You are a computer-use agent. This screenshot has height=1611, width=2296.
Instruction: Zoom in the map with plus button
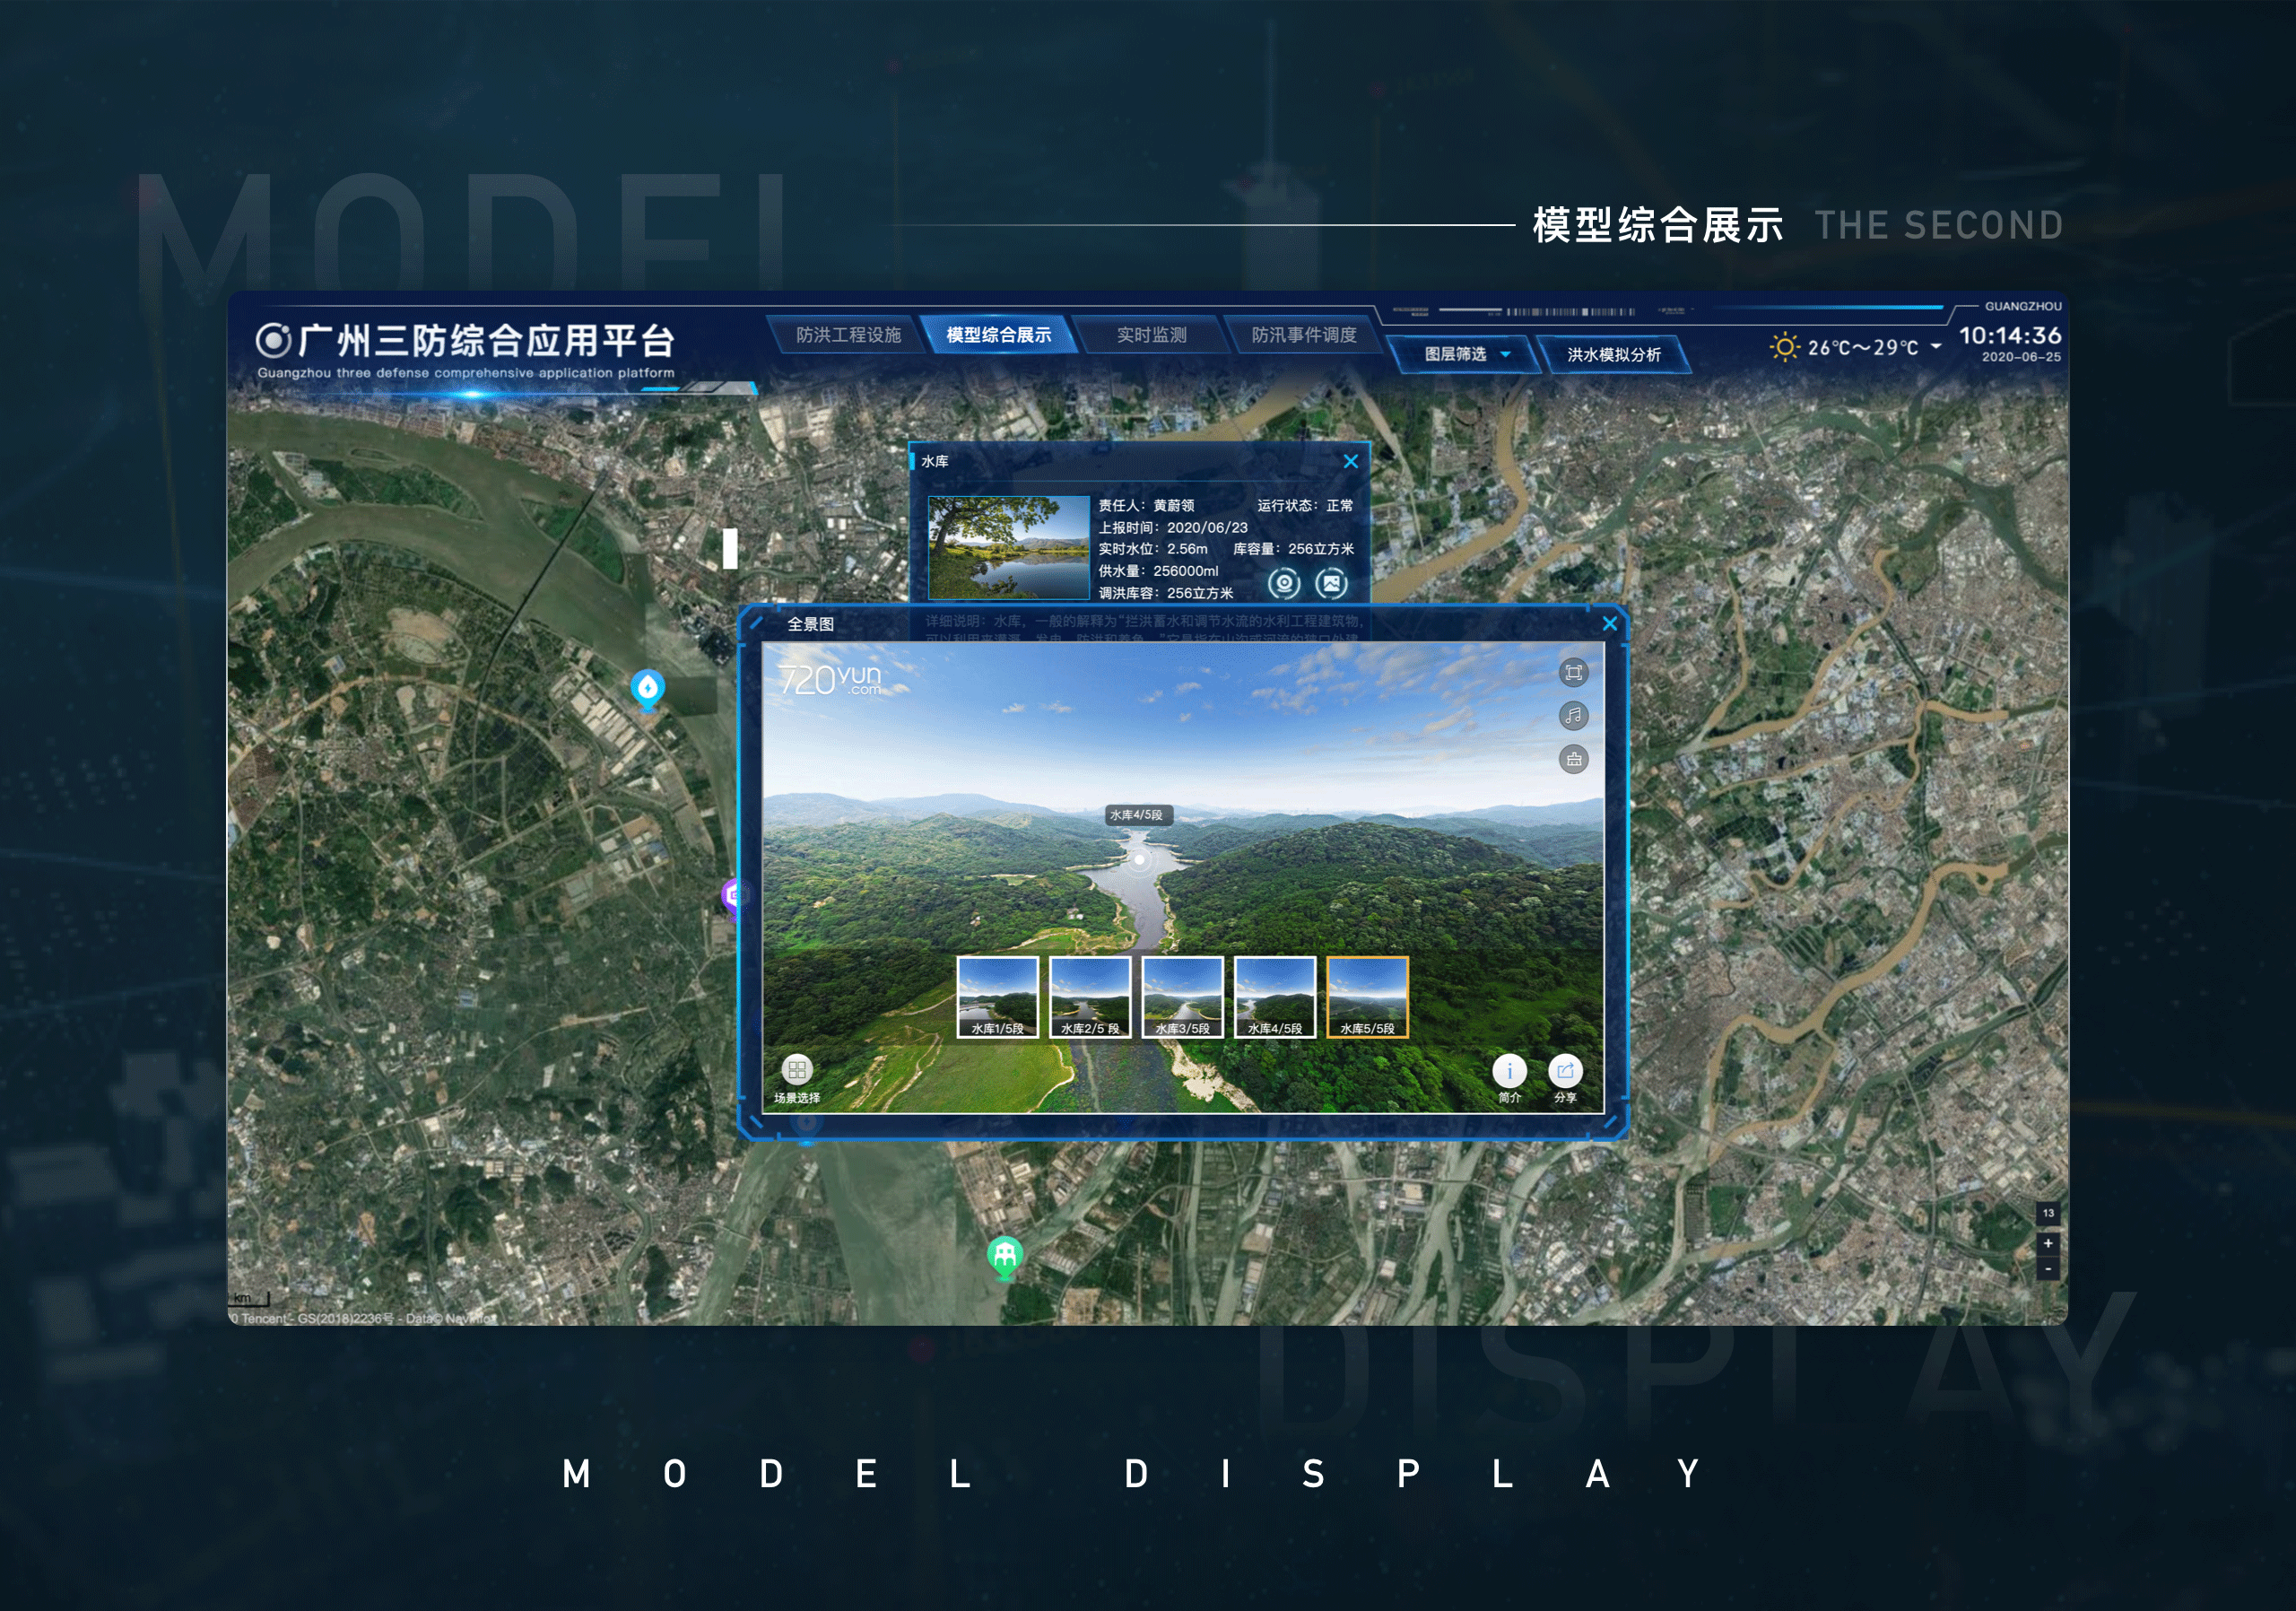pyautogui.click(x=2048, y=1243)
